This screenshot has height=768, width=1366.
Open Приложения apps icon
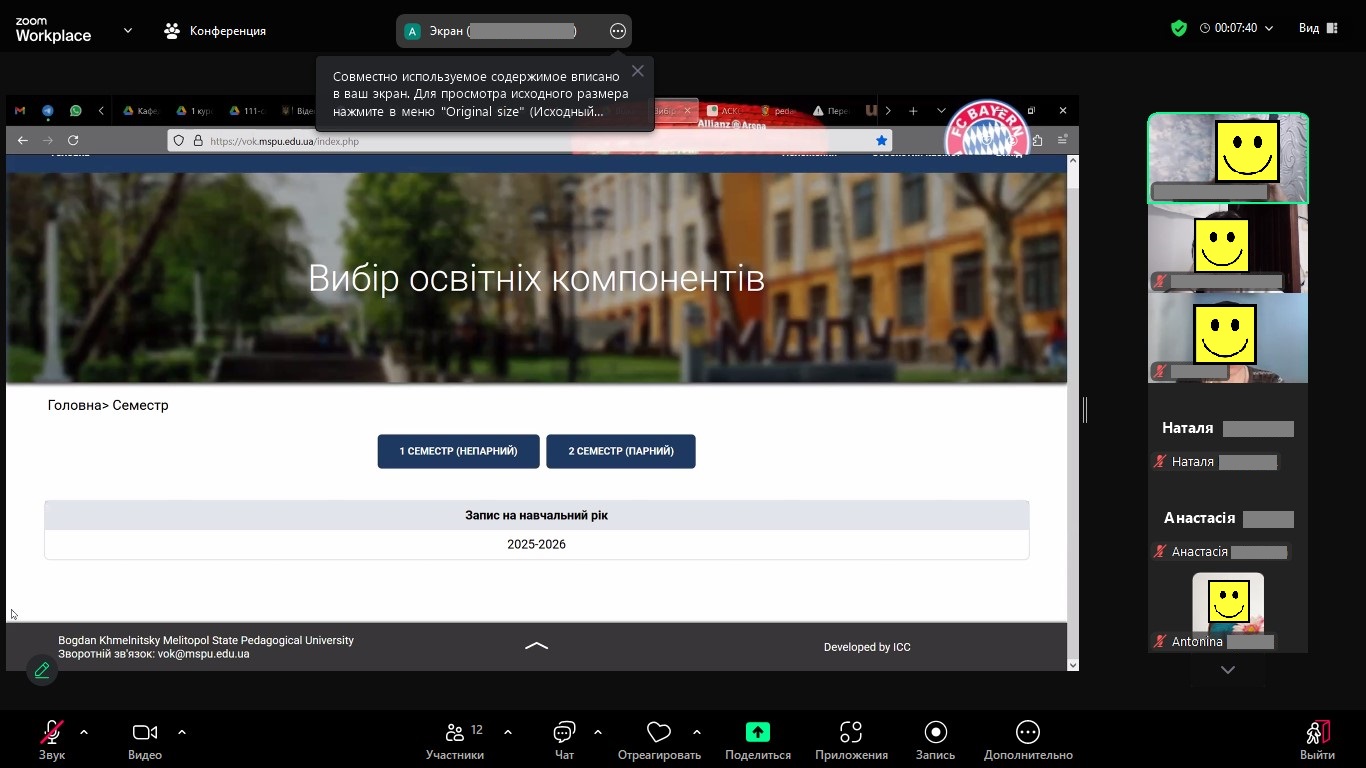[851, 740]
